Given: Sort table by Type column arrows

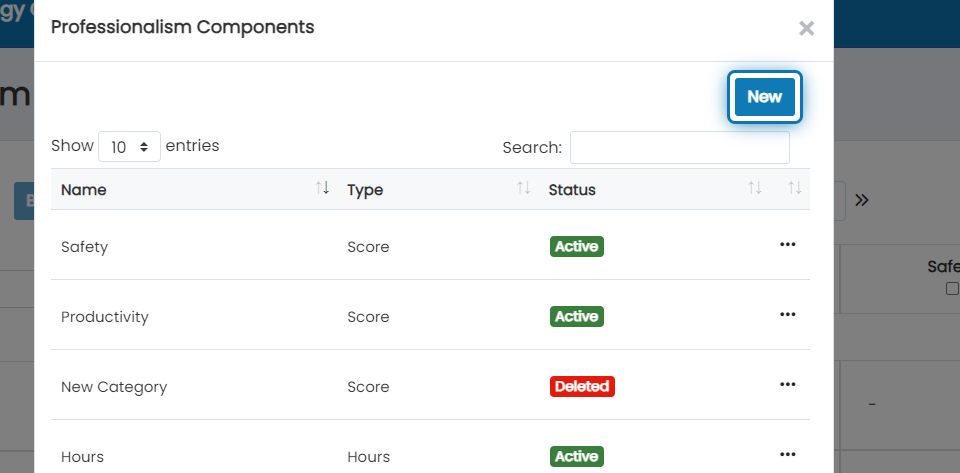Looking at the screenshot, I should coord(523,188).
